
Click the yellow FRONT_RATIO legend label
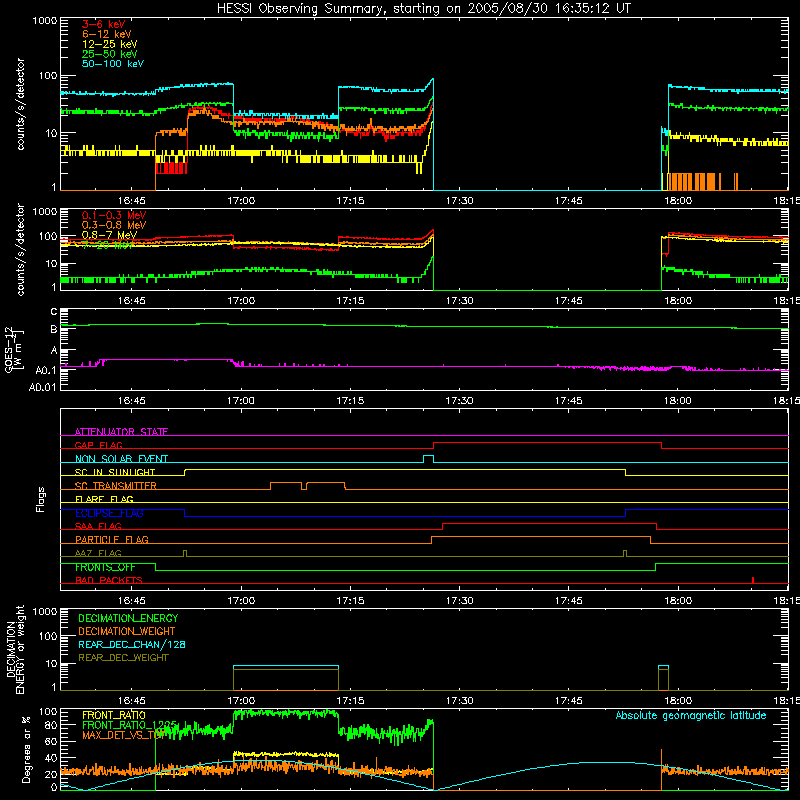(114, 715)
